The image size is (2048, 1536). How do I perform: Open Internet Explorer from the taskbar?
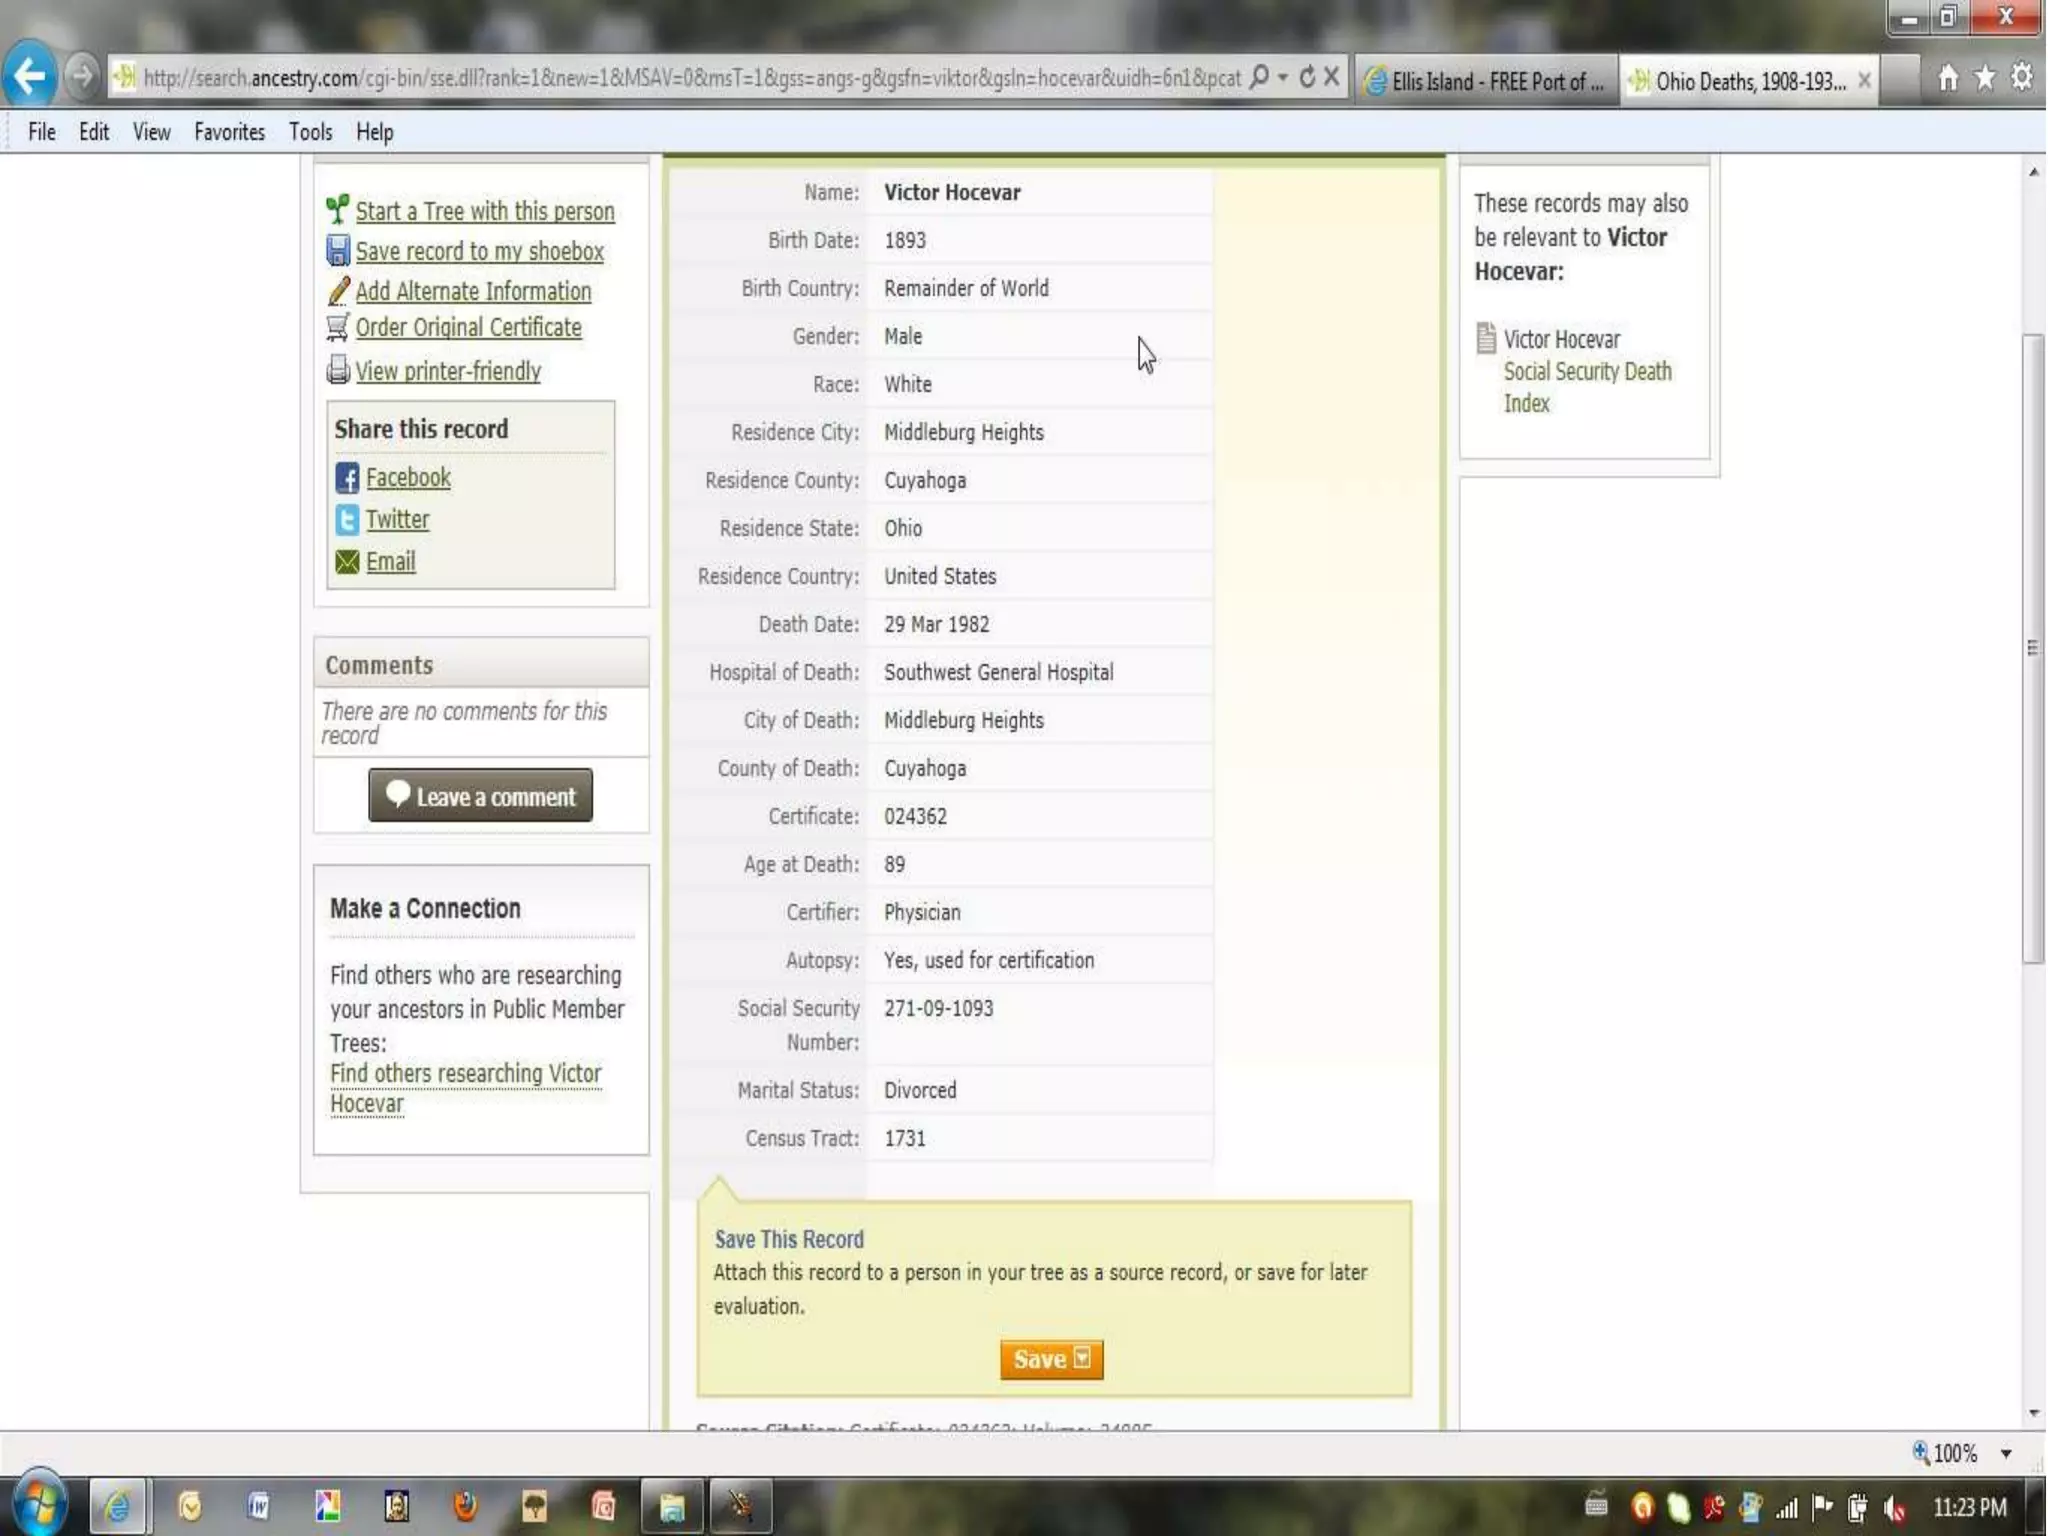[118, 1505]
